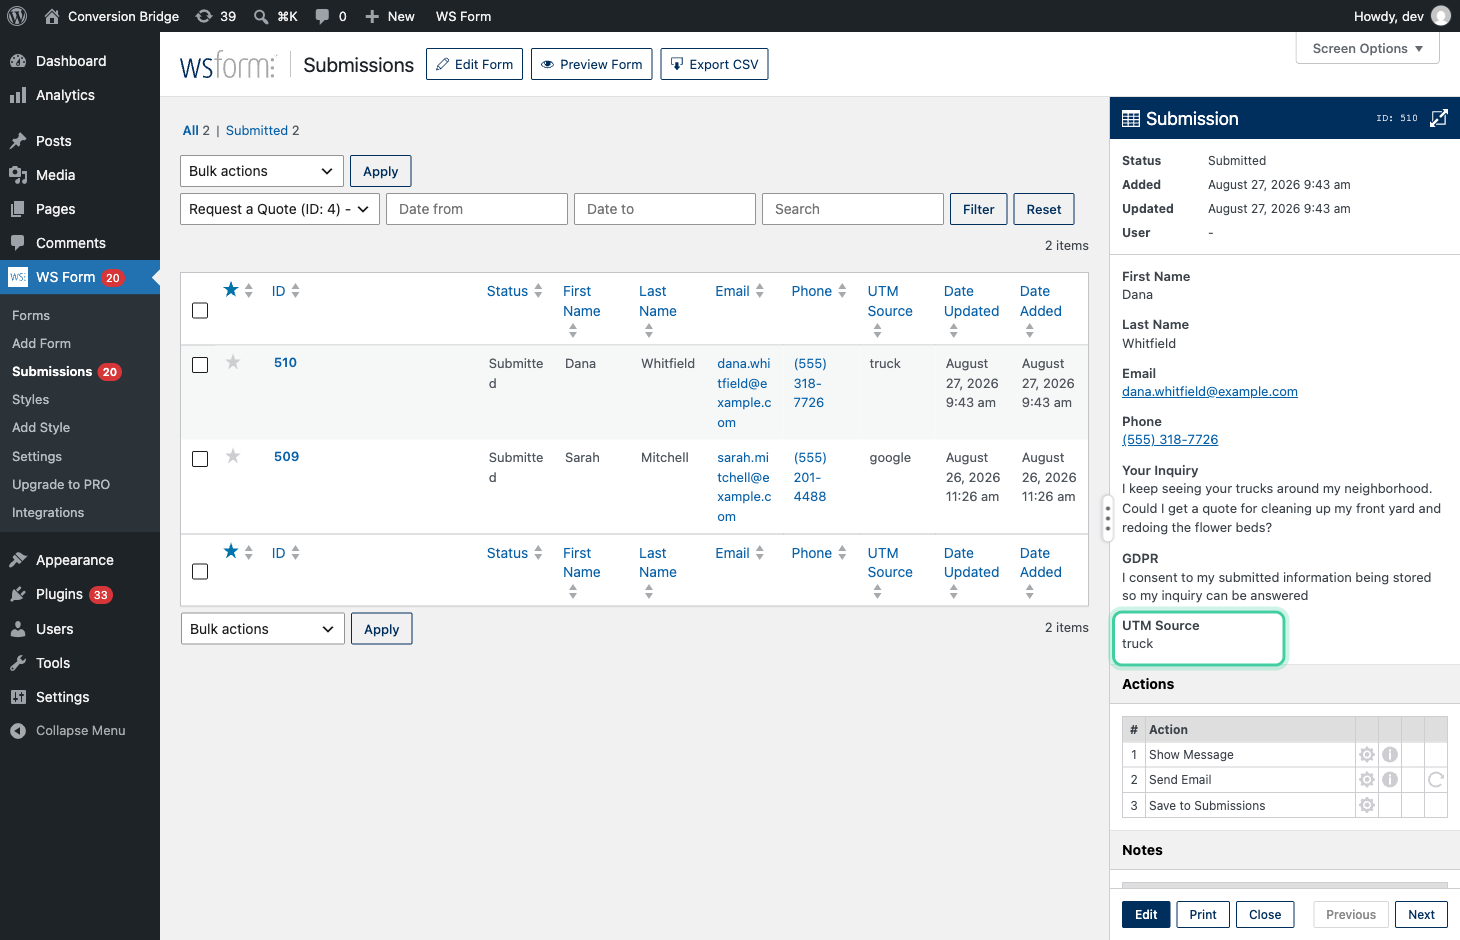
Task: Sort by ID in top header
Action: pos(286,291)
